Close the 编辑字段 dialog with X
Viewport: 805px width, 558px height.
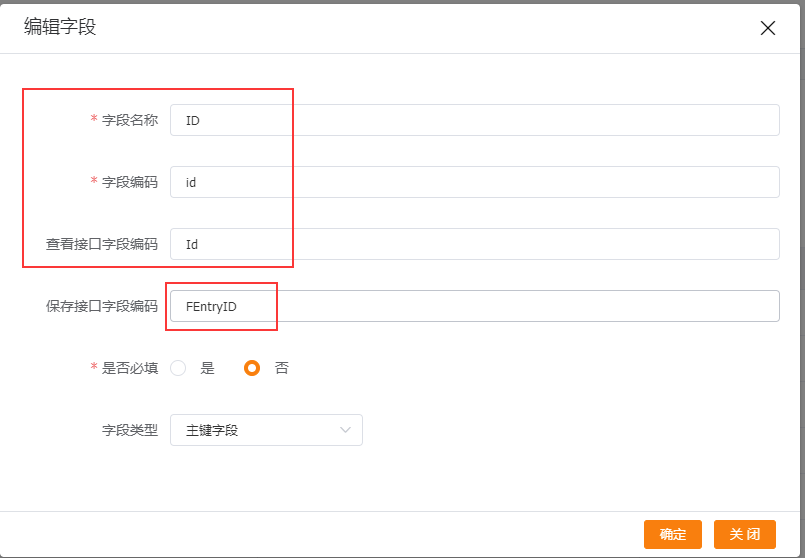[768, 28]
